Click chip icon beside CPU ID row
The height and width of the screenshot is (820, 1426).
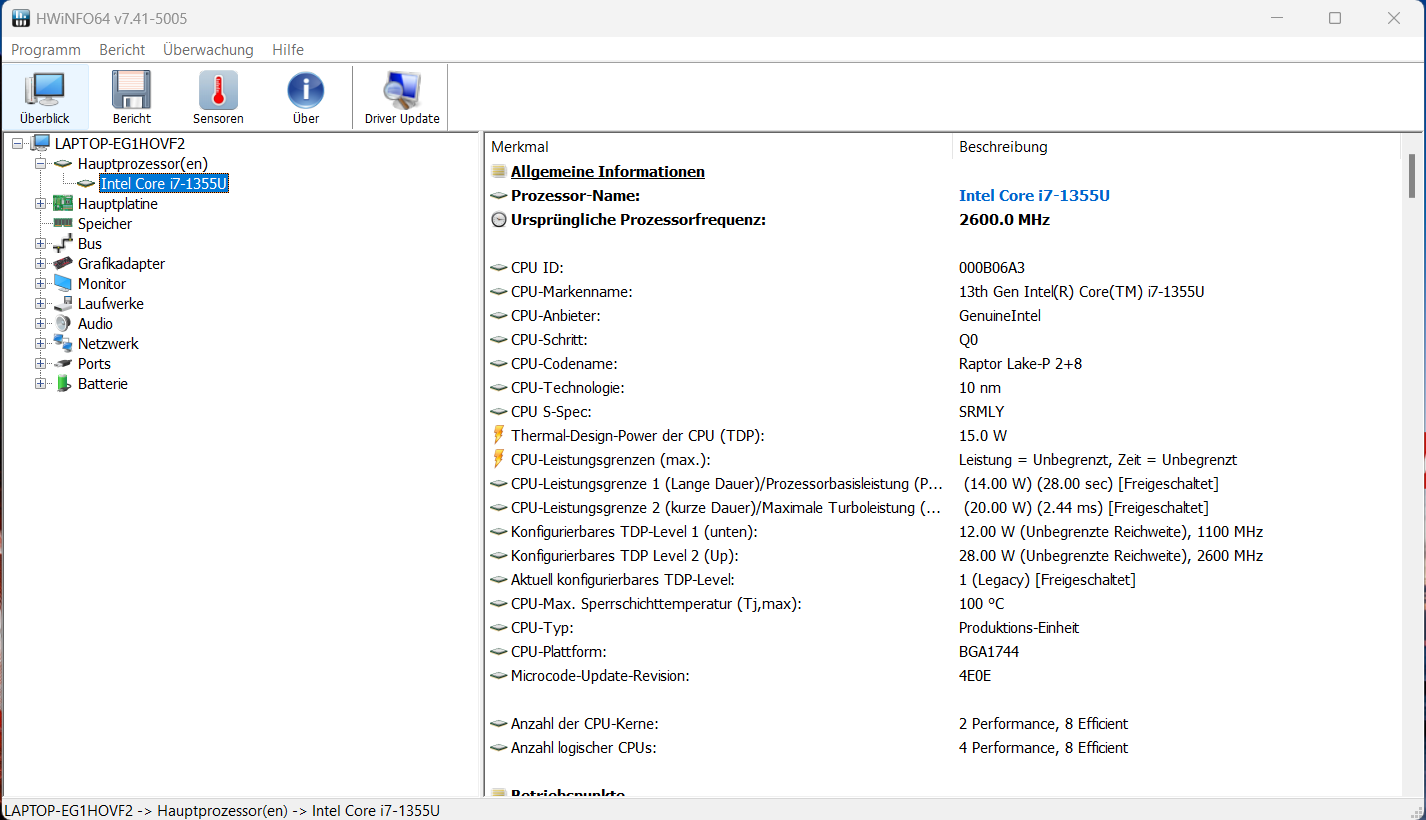[x=499, y=267]
